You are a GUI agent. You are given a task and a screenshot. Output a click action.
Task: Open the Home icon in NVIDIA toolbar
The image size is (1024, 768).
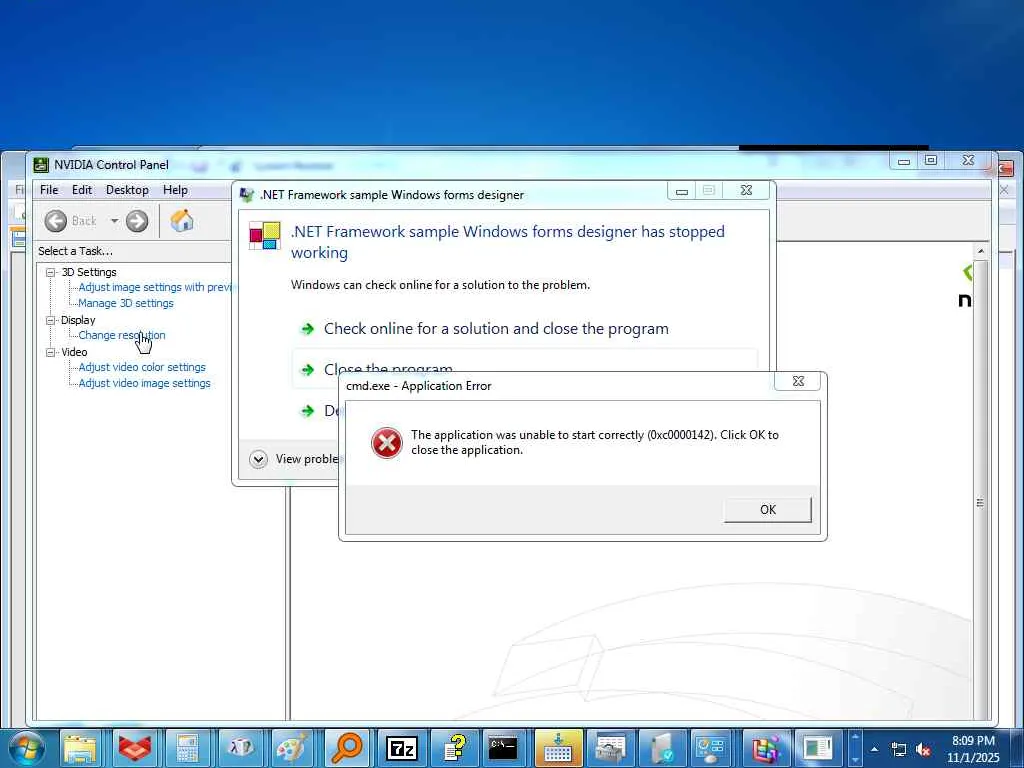point(182,221)
